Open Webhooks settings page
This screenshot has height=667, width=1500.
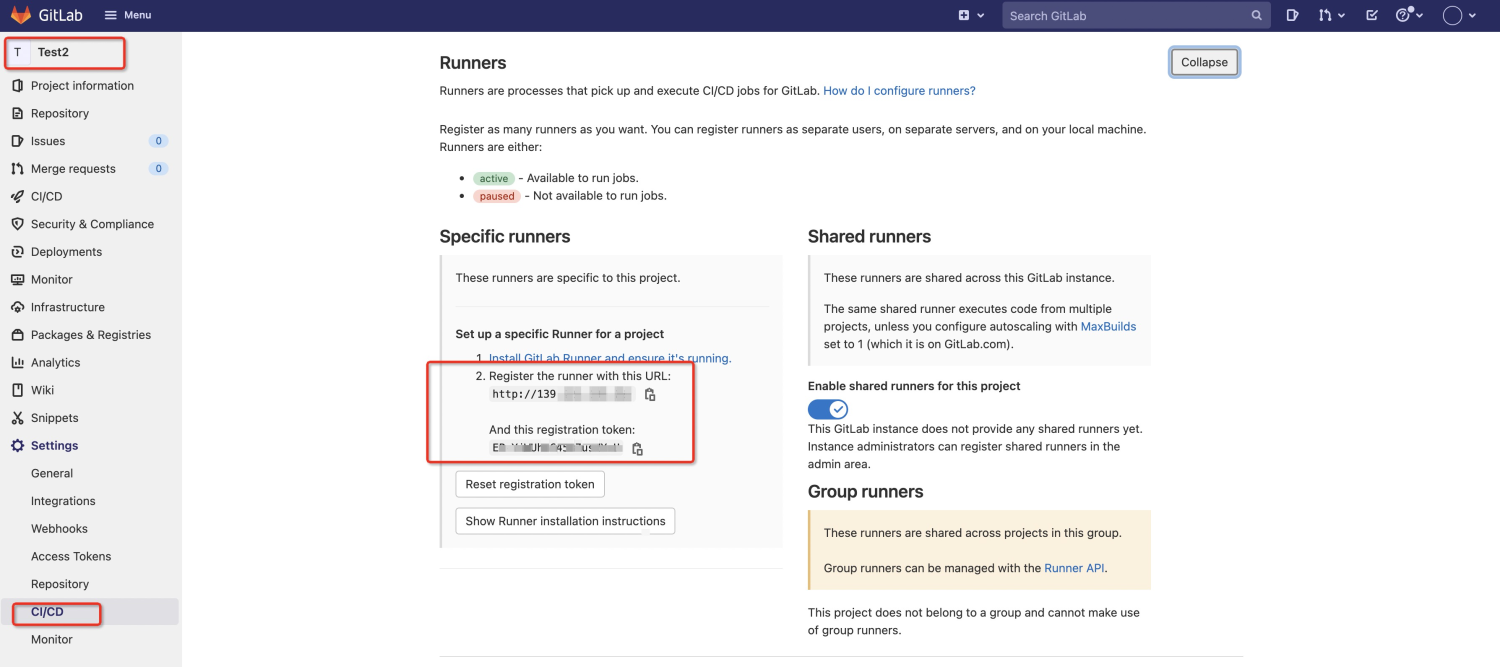59,529
